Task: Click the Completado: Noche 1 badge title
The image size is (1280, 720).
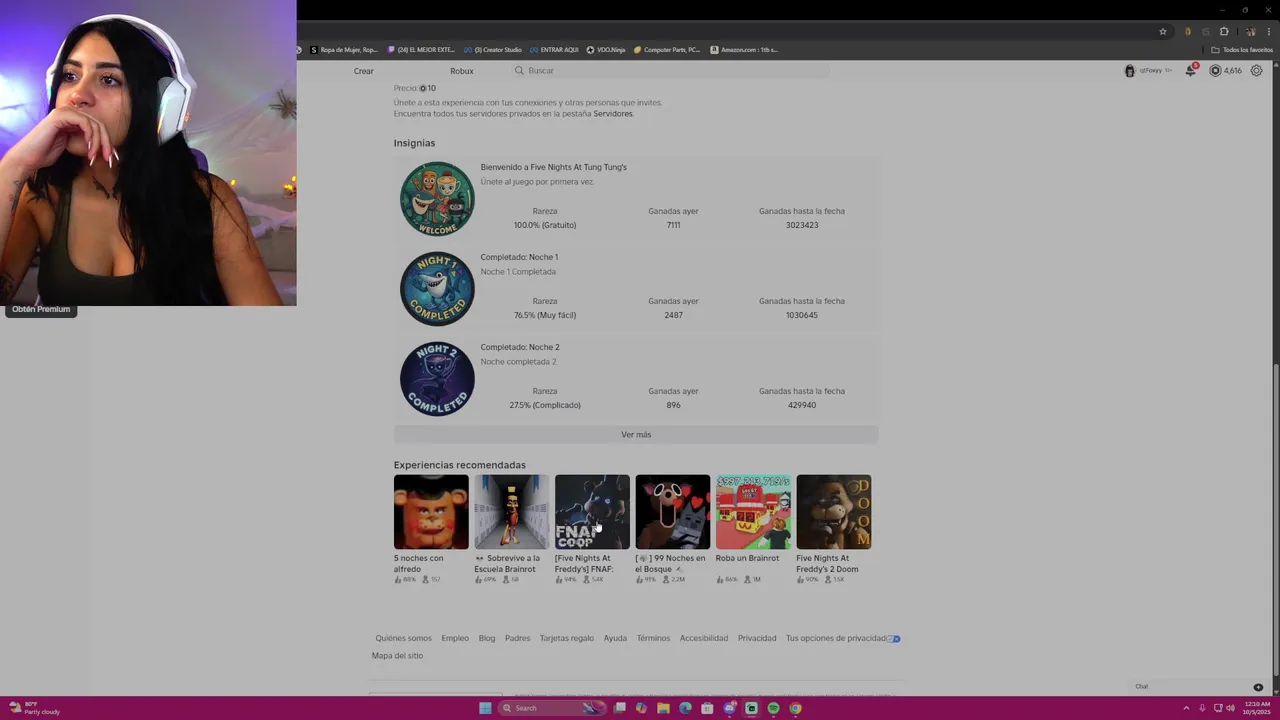Action: (519, 257)
